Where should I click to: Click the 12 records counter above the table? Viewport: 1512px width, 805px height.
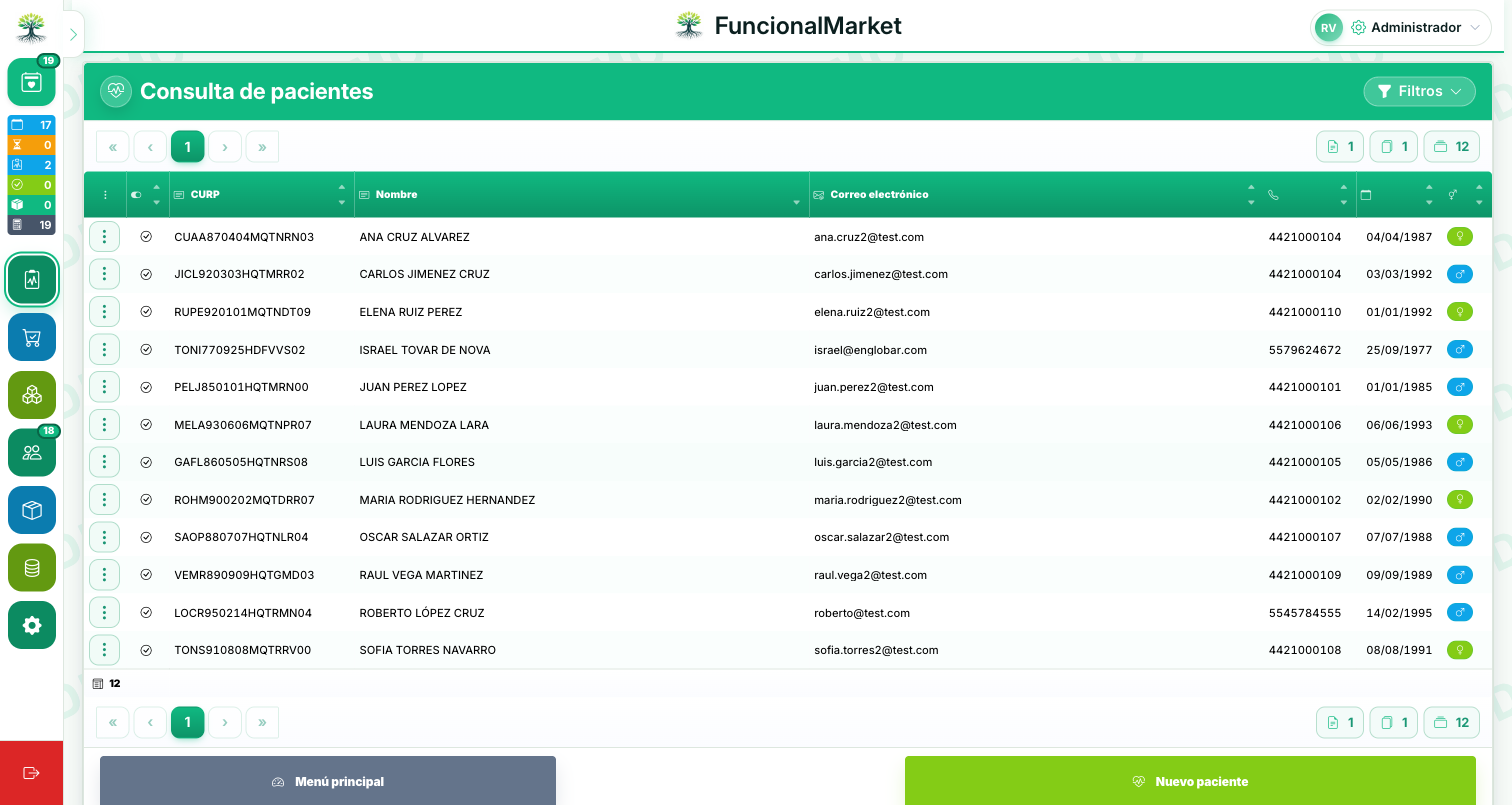click(1451, 147)
